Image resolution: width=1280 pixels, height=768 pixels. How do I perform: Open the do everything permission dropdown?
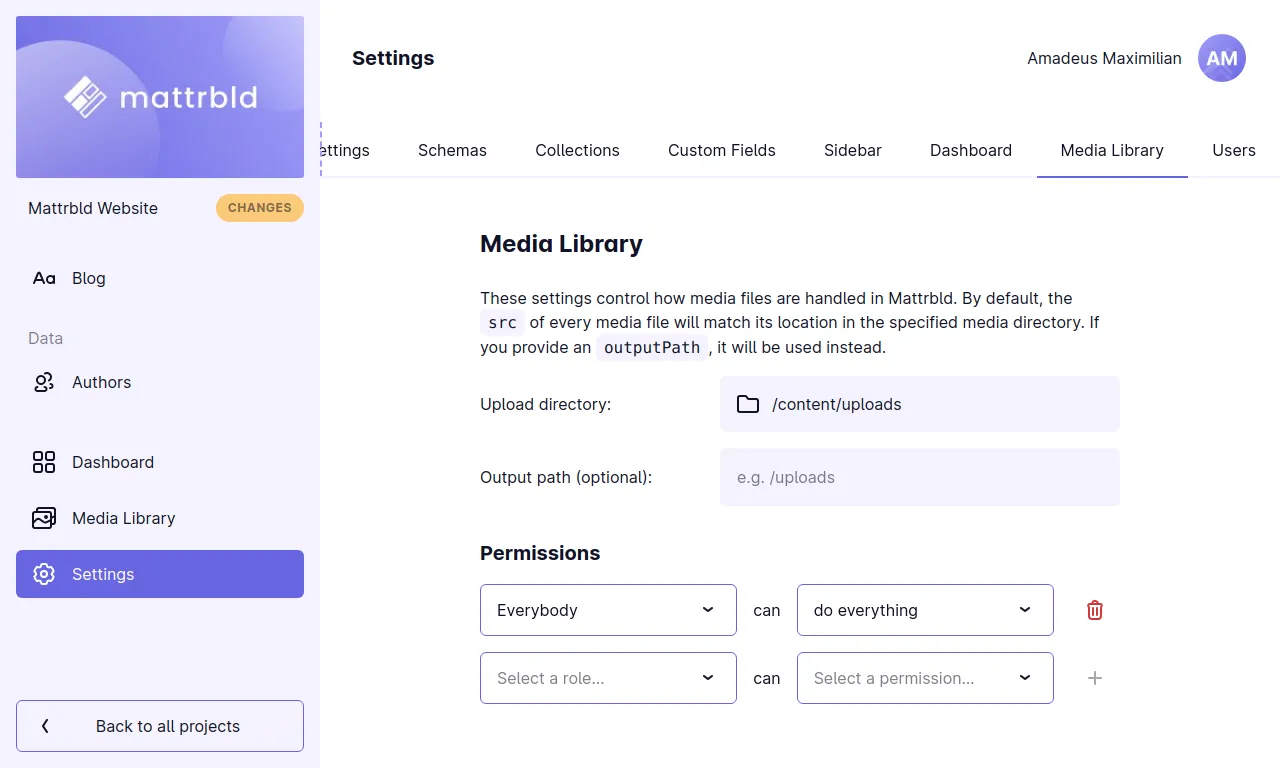[924, 610]
